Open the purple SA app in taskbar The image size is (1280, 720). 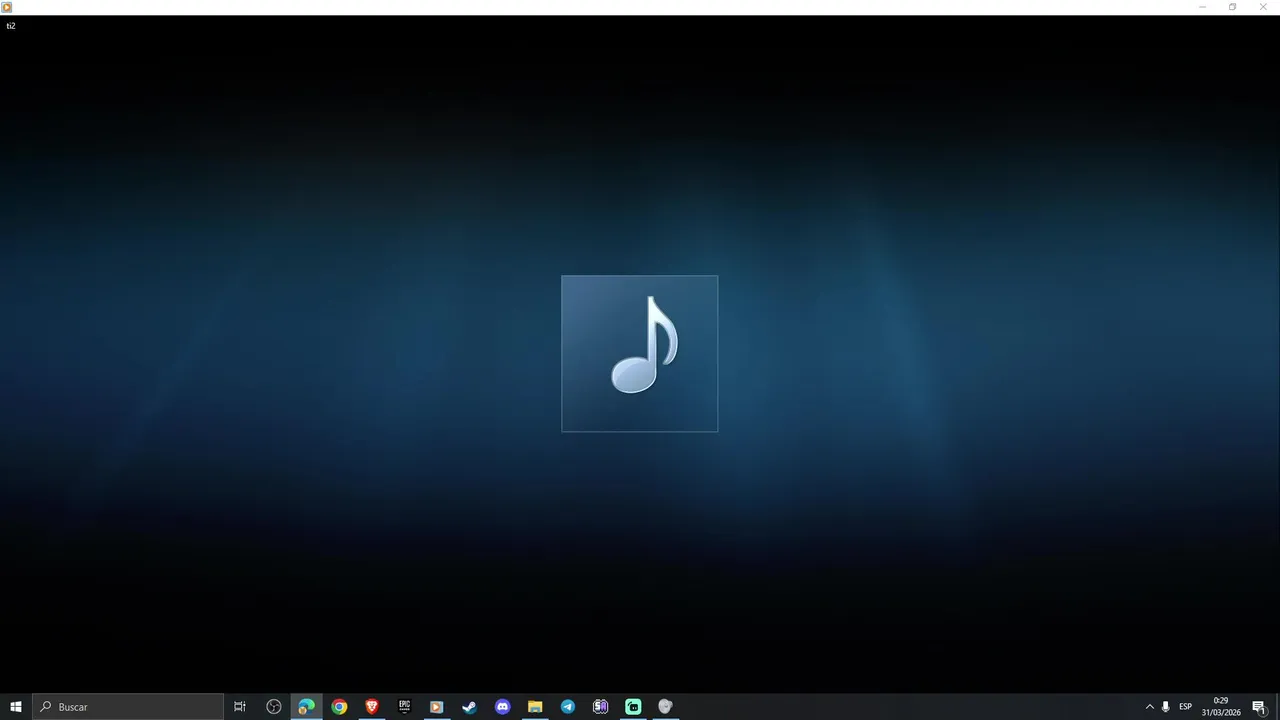[600, 706]
